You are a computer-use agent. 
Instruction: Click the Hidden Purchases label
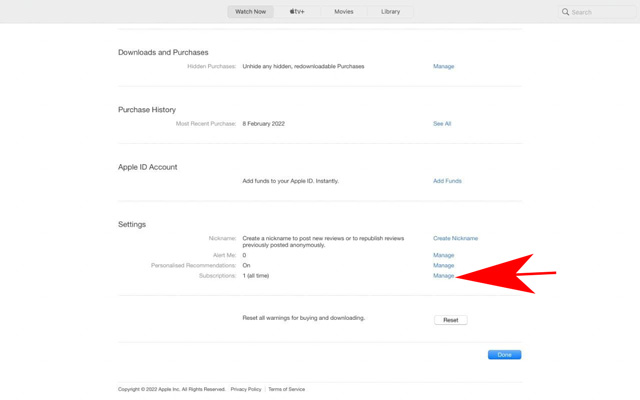[x=211, y=66]
